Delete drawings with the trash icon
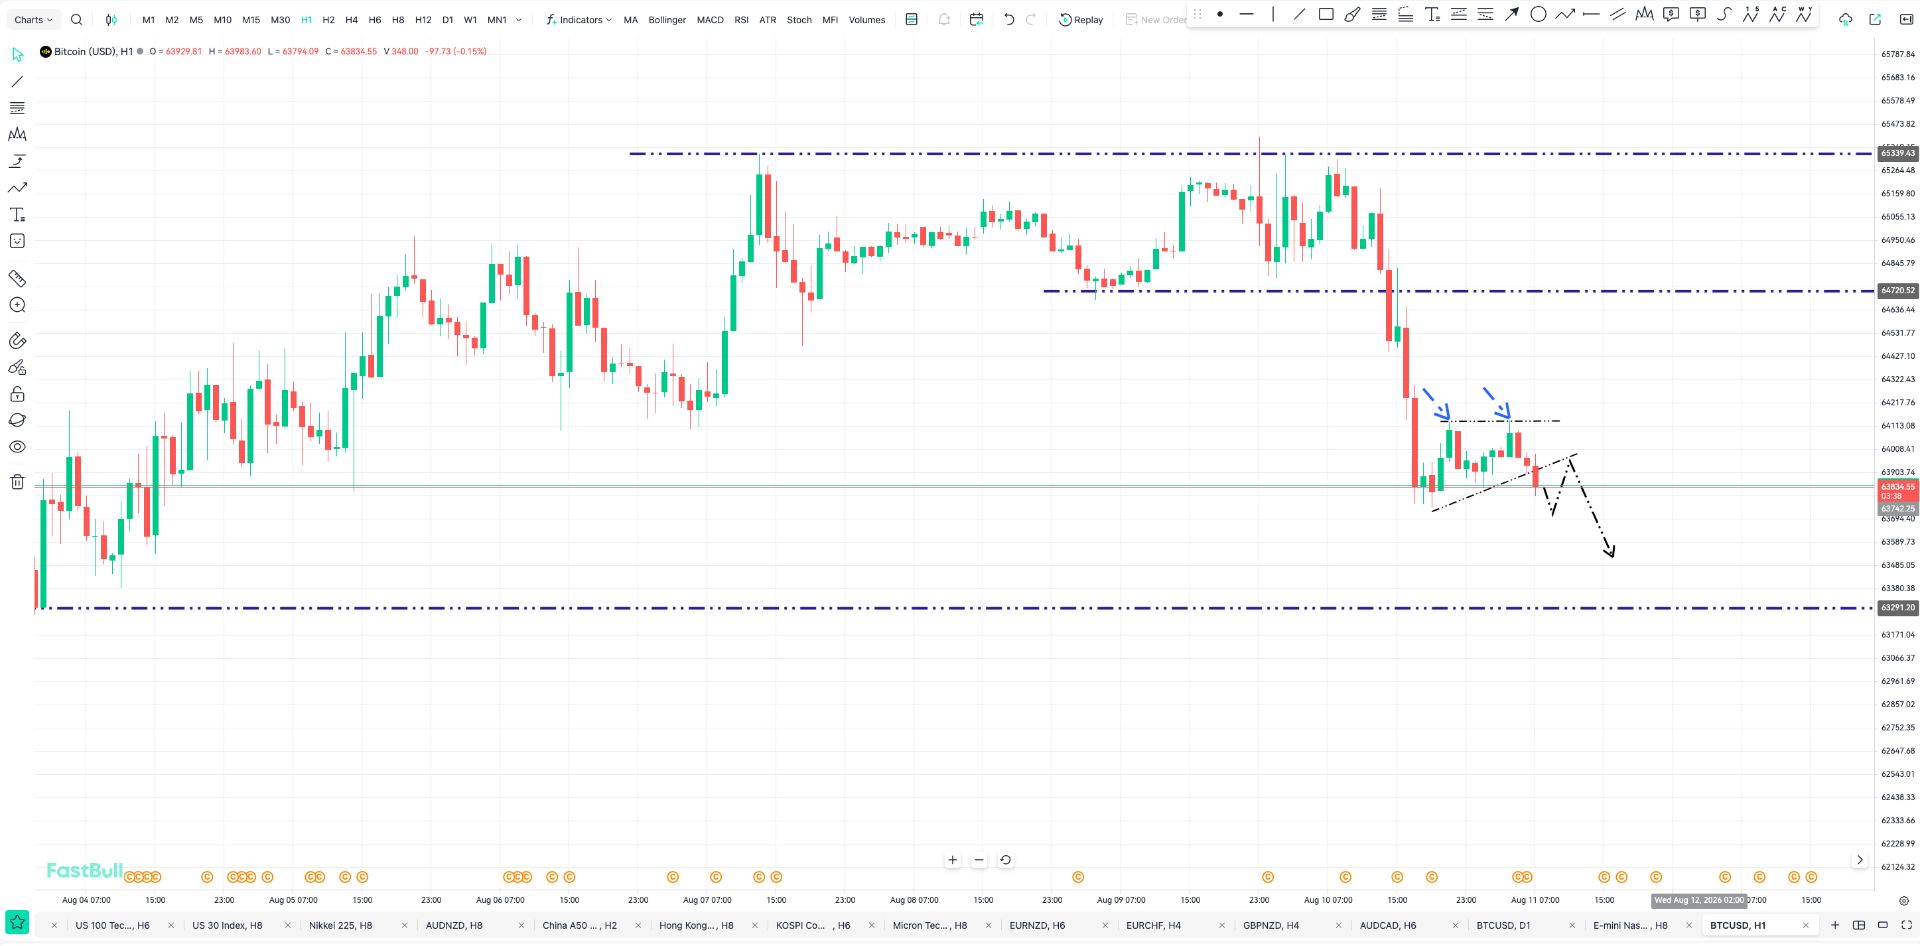 pyautogui.click(x=17, y=482)
